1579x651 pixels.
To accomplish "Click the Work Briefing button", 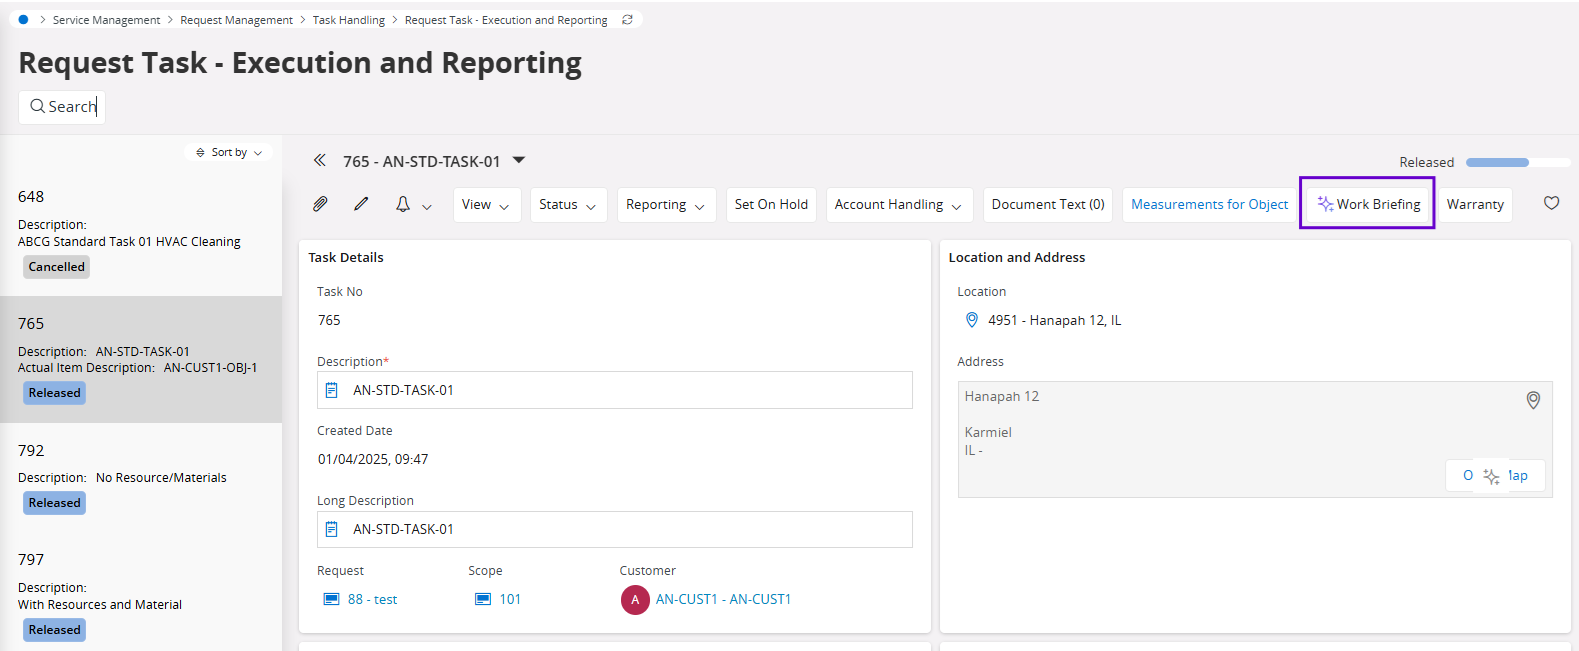I will click(x=1368, y=204).
